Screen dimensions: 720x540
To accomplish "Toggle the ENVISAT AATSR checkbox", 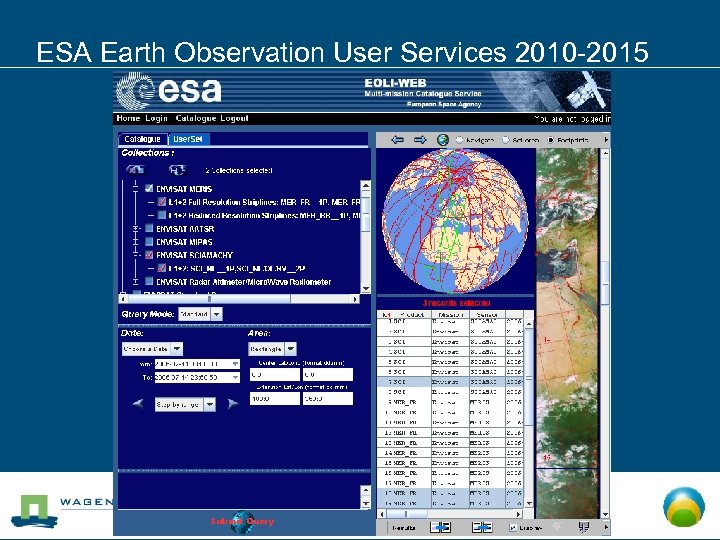I will pos(149,228).
